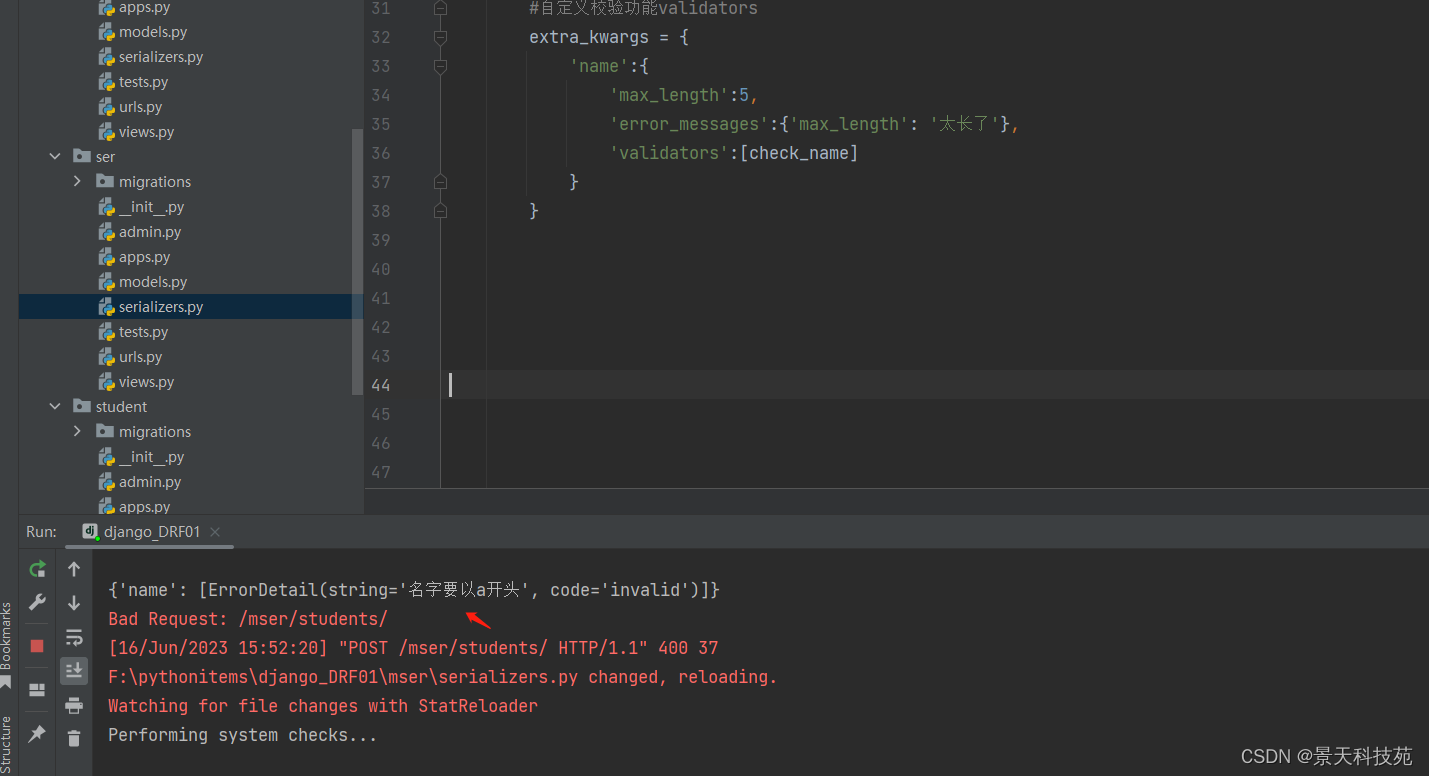Viewport: 1429px width, 776px height.
Task: Click check_name in validators list
Action: pos(799,153)
